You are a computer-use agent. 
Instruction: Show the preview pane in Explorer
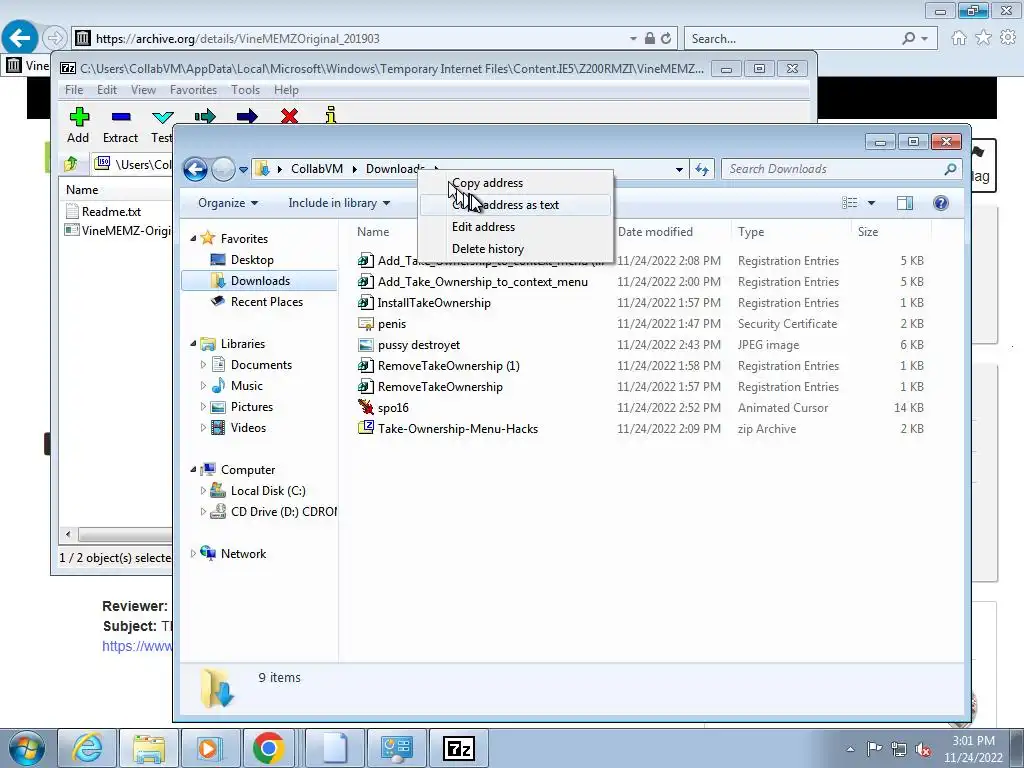click(x=904, y=203)
